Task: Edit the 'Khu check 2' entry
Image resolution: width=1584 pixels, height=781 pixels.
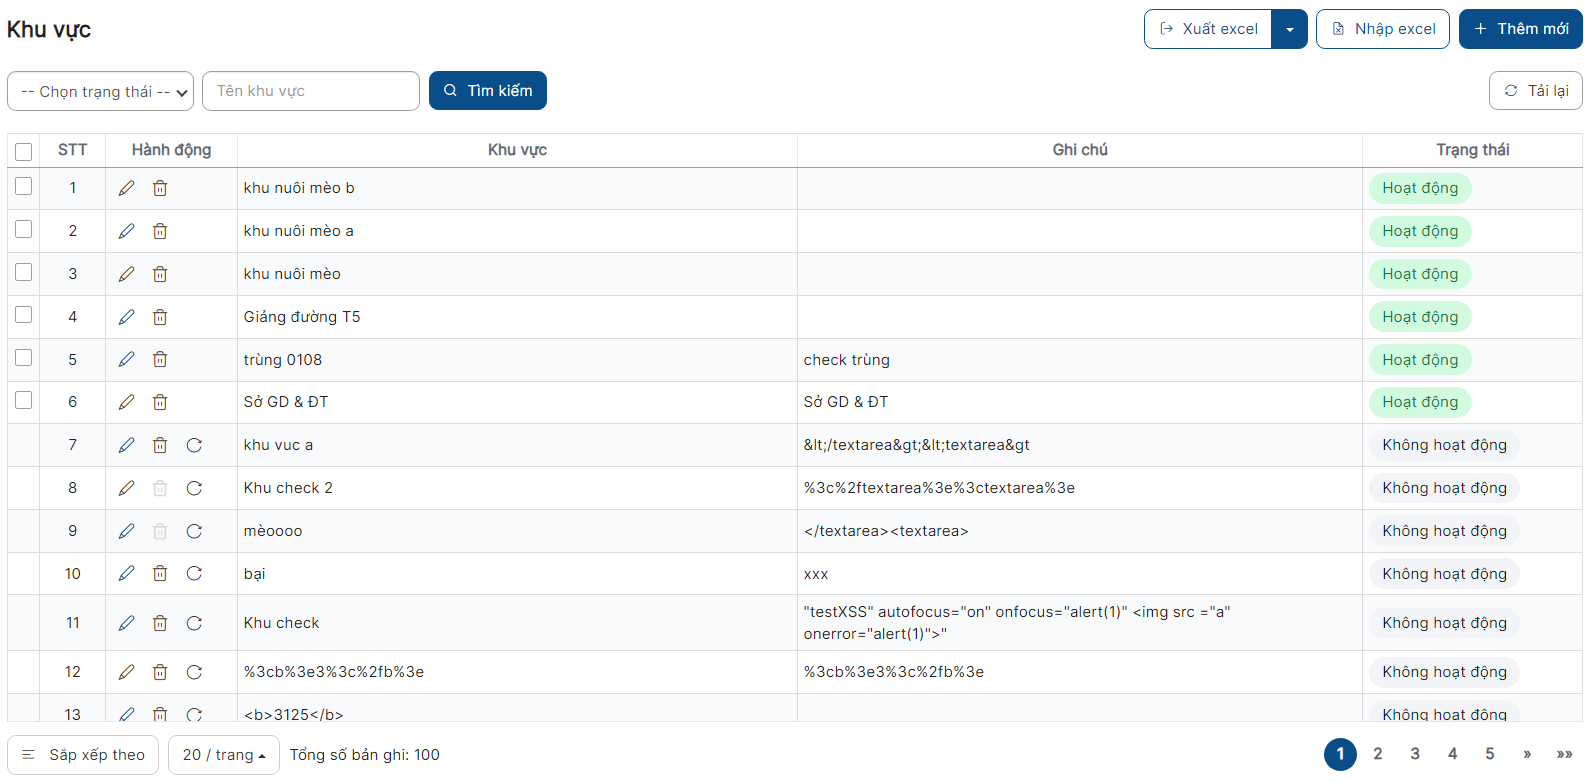Action: pos(126,488)
